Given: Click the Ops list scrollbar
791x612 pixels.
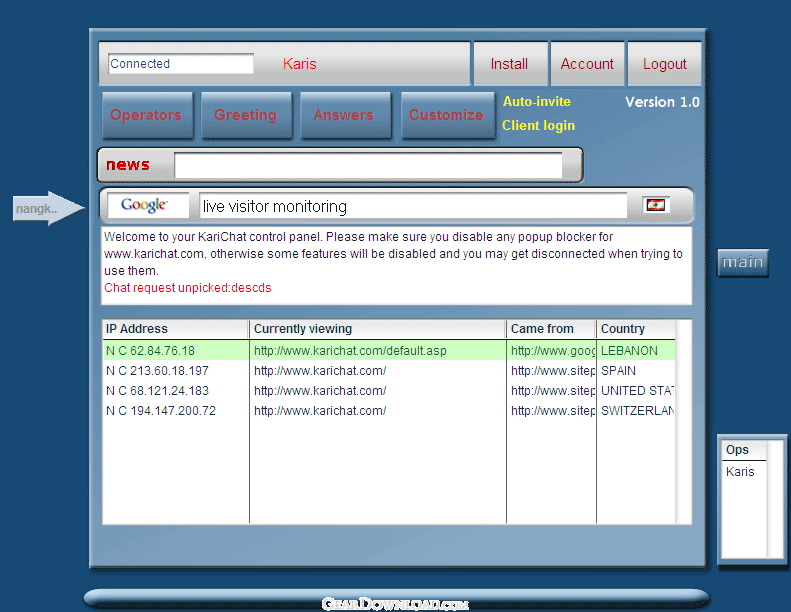Looking at the screenshot, I should 775,499.
